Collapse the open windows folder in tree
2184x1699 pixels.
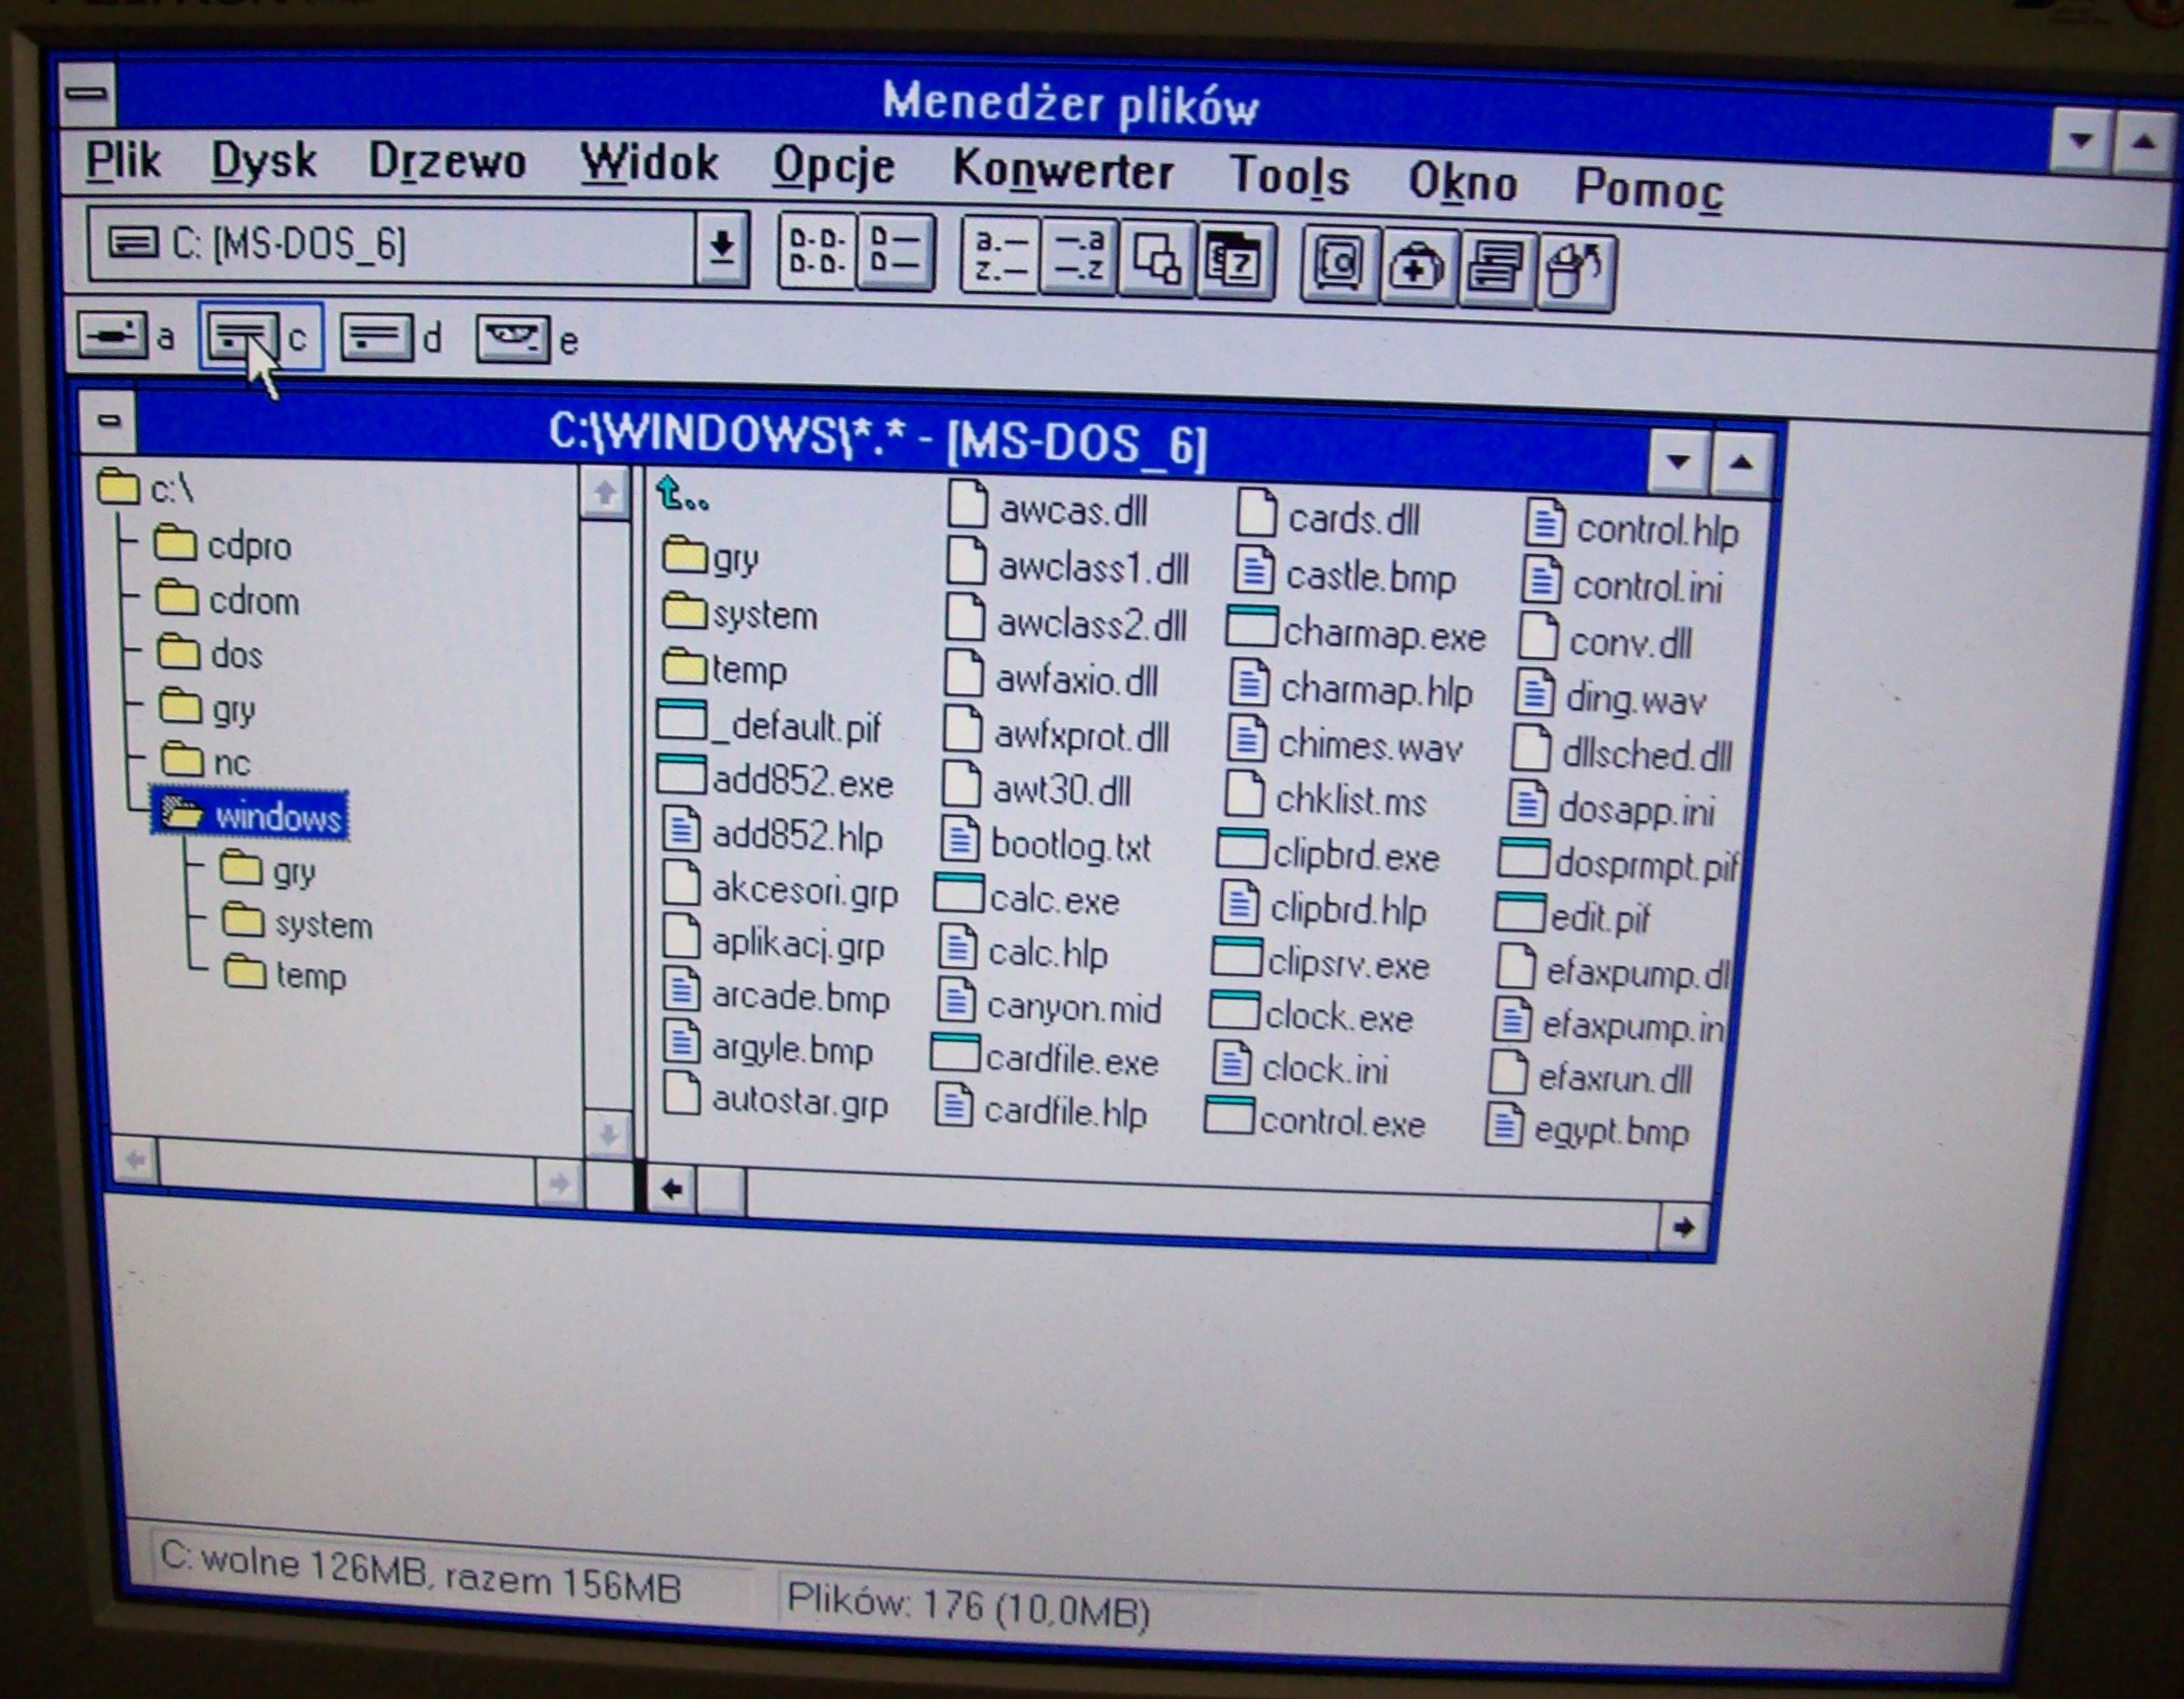[x=250, y=816]
